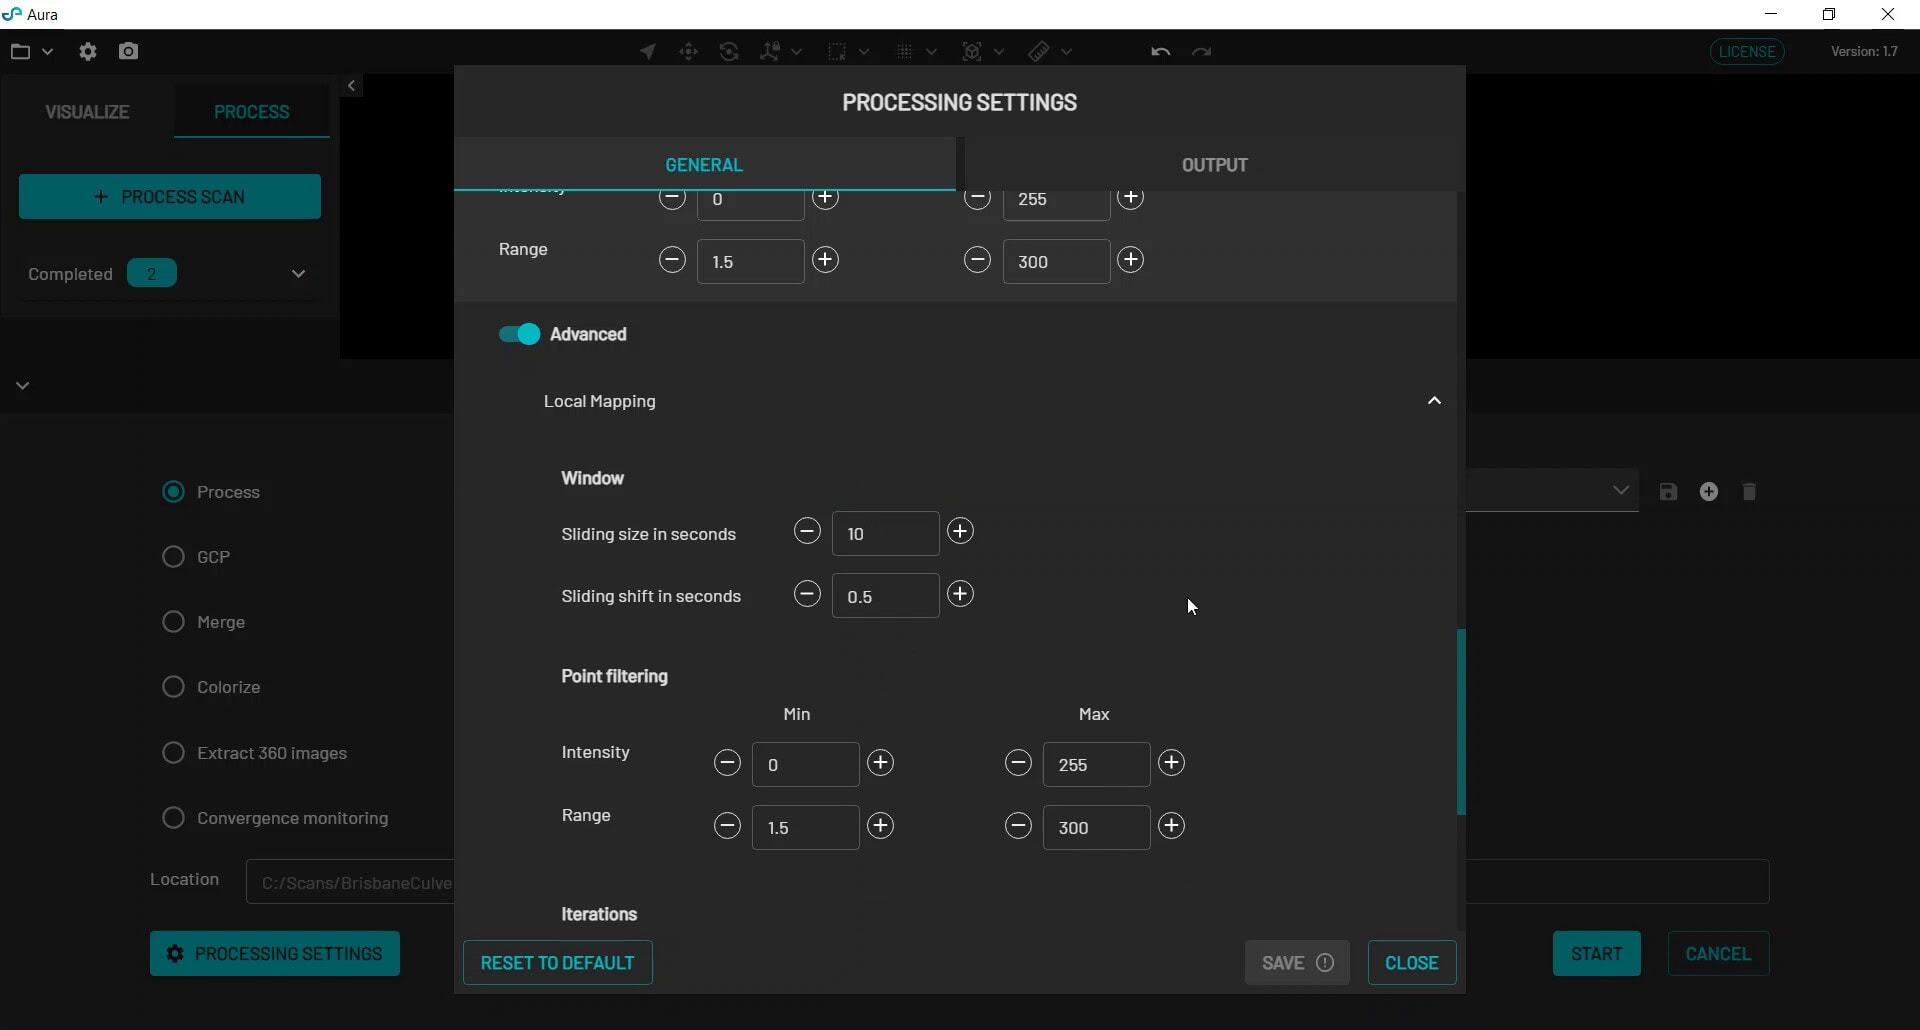Click the camera screenshot icon
This screenshot has width=1920, height=1030.
(x=128, y=52)
